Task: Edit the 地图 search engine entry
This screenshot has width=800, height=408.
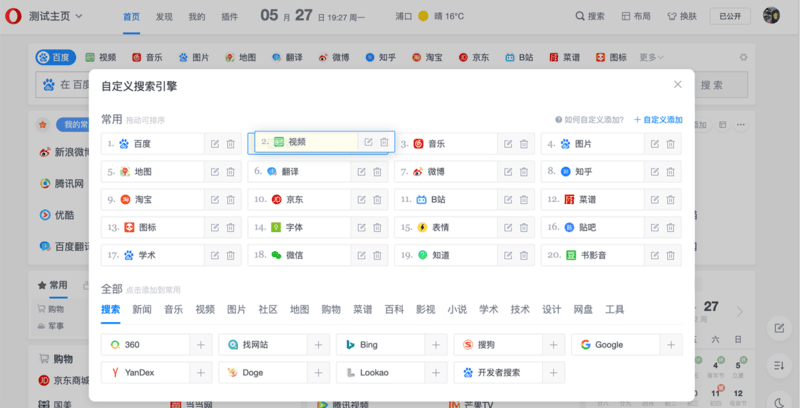Action: (215, 172)
